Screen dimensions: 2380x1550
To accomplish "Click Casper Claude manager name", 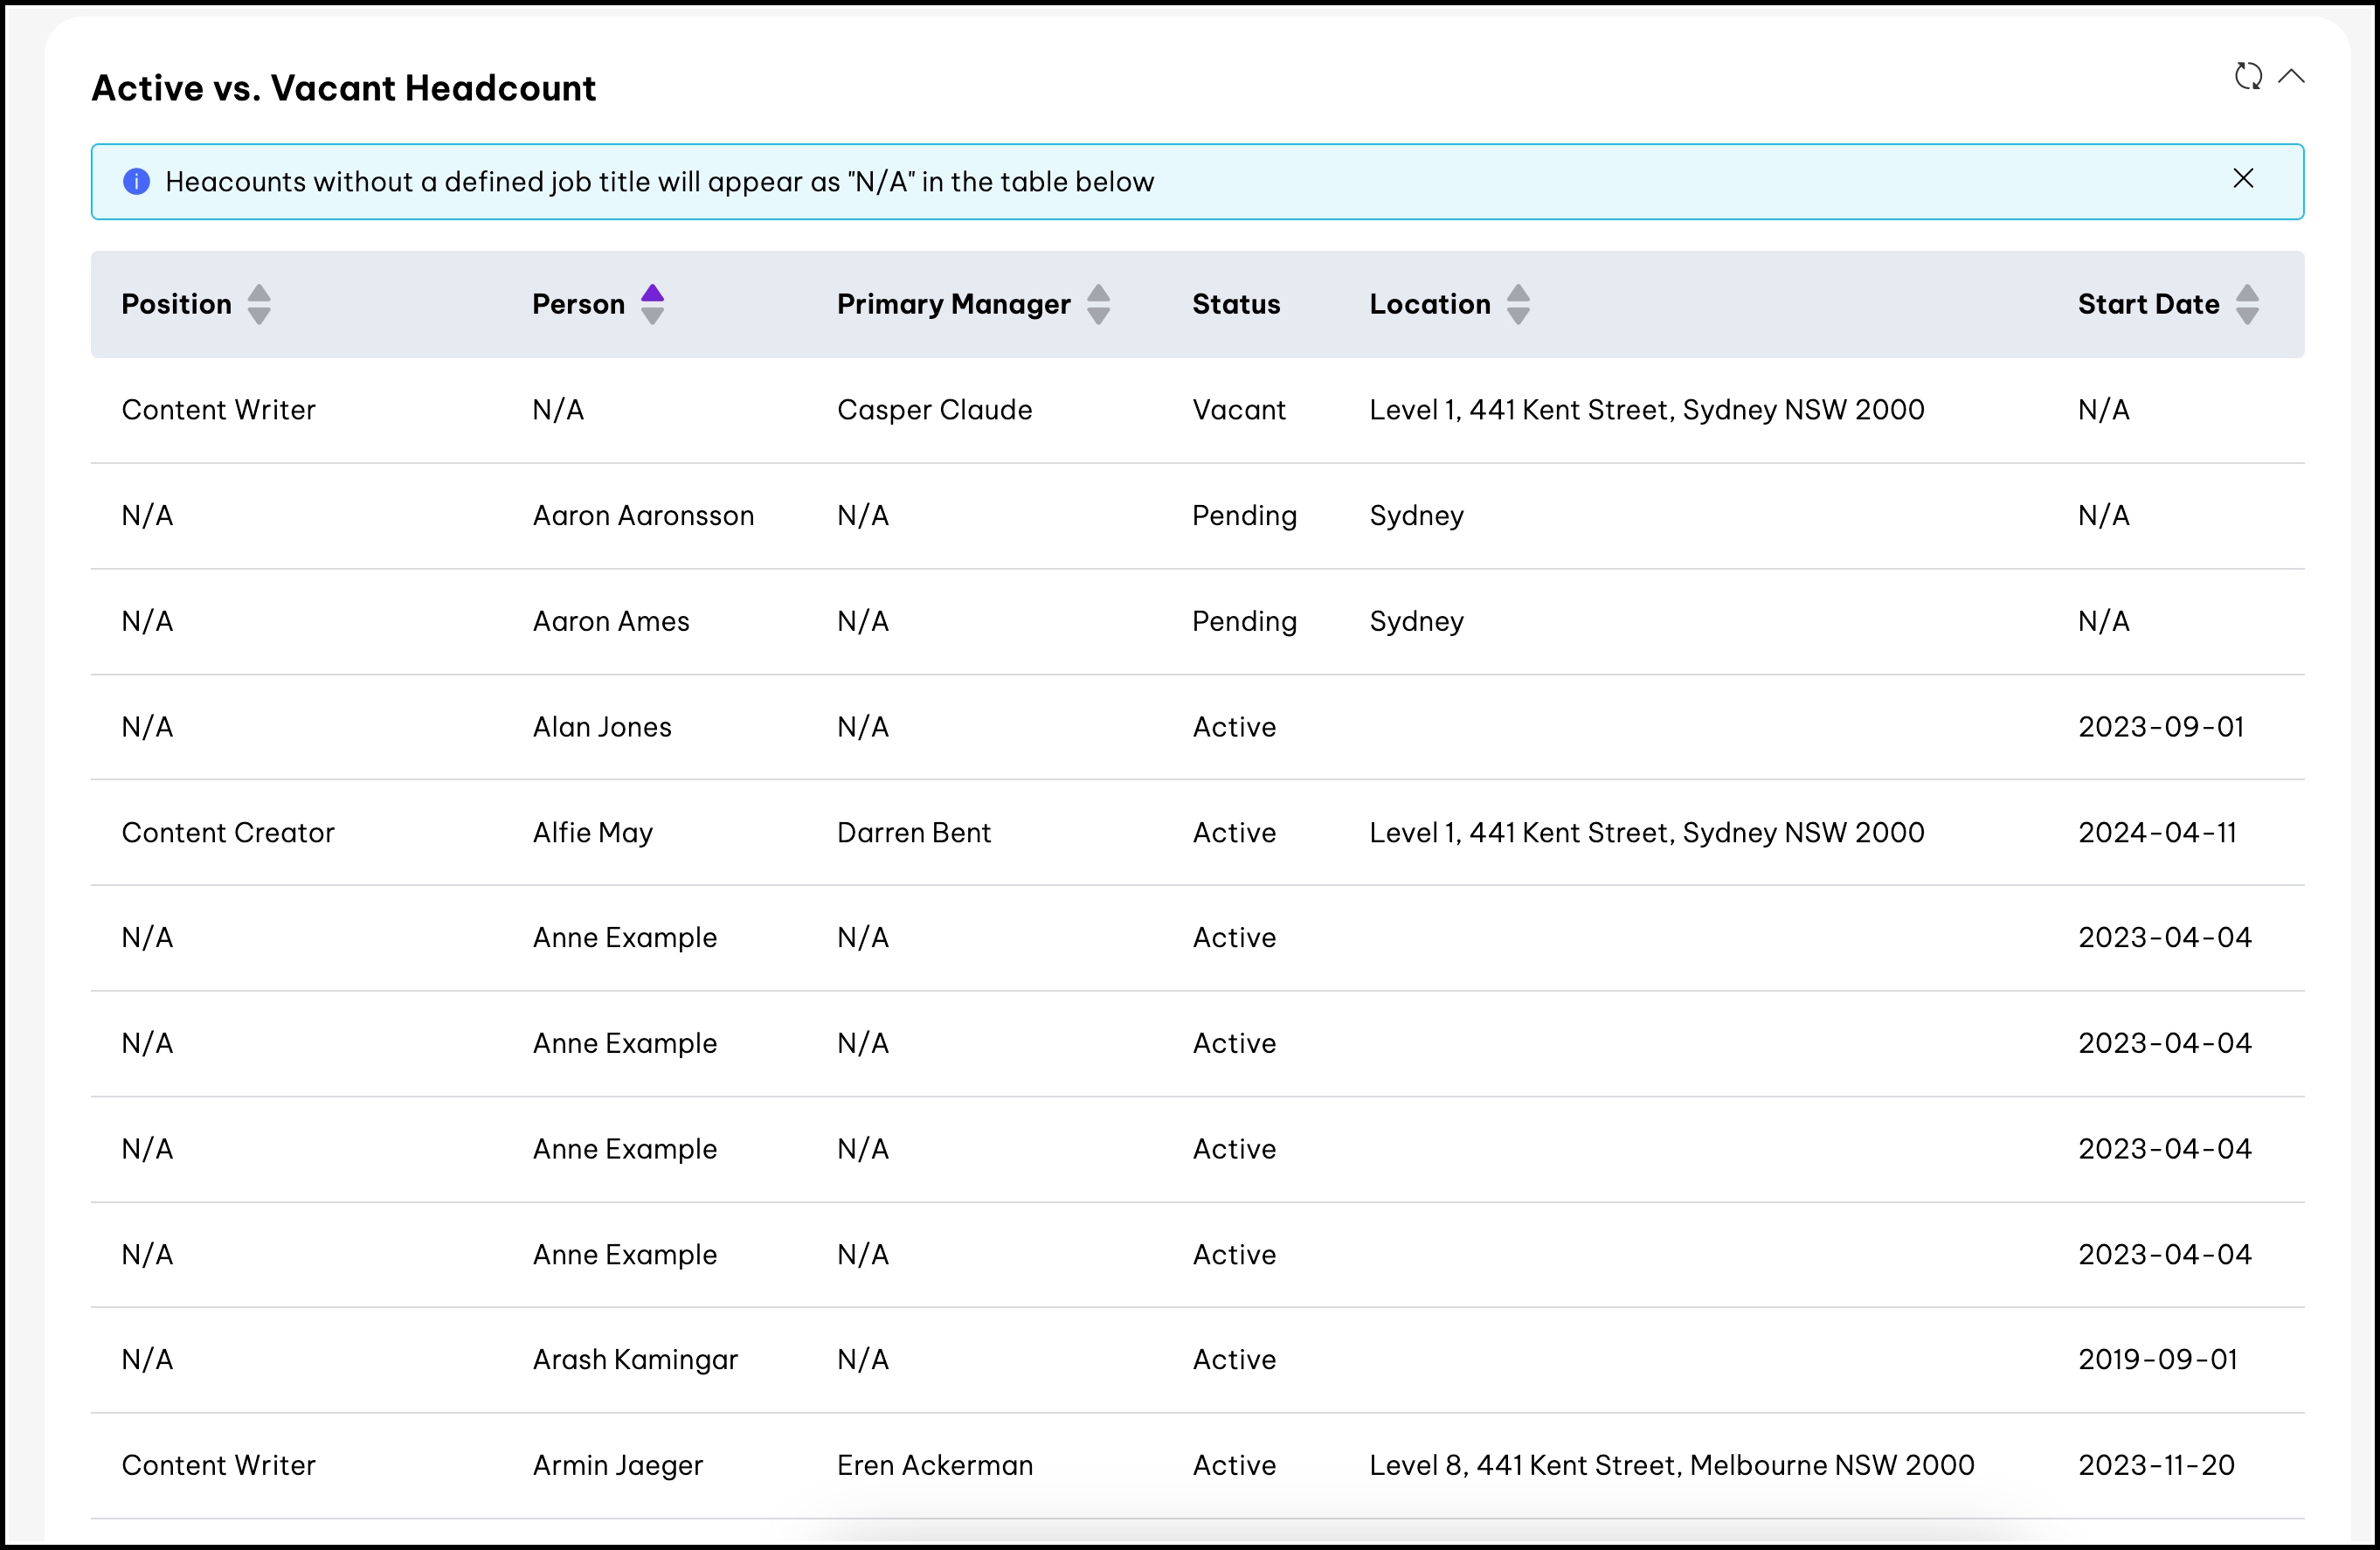I will pos(934,410).
